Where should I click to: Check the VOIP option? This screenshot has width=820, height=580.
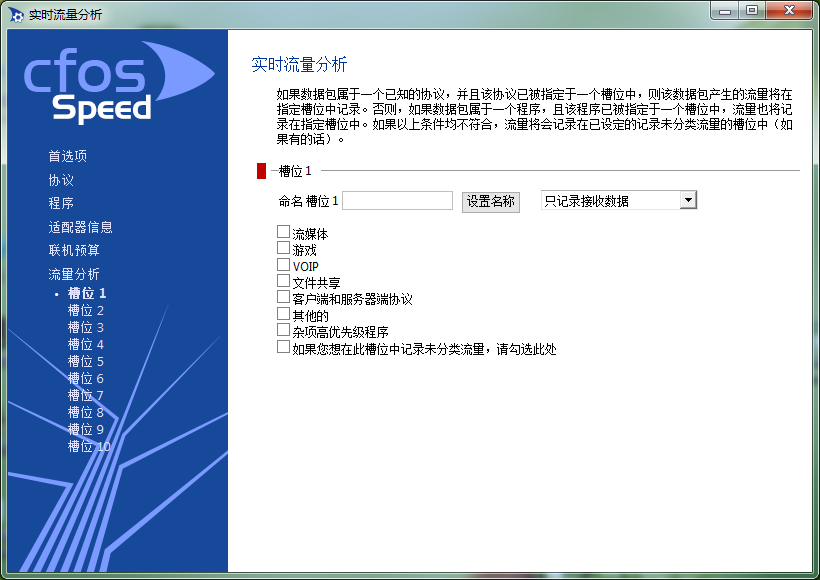pyautogui.click(x=284, y=265)
